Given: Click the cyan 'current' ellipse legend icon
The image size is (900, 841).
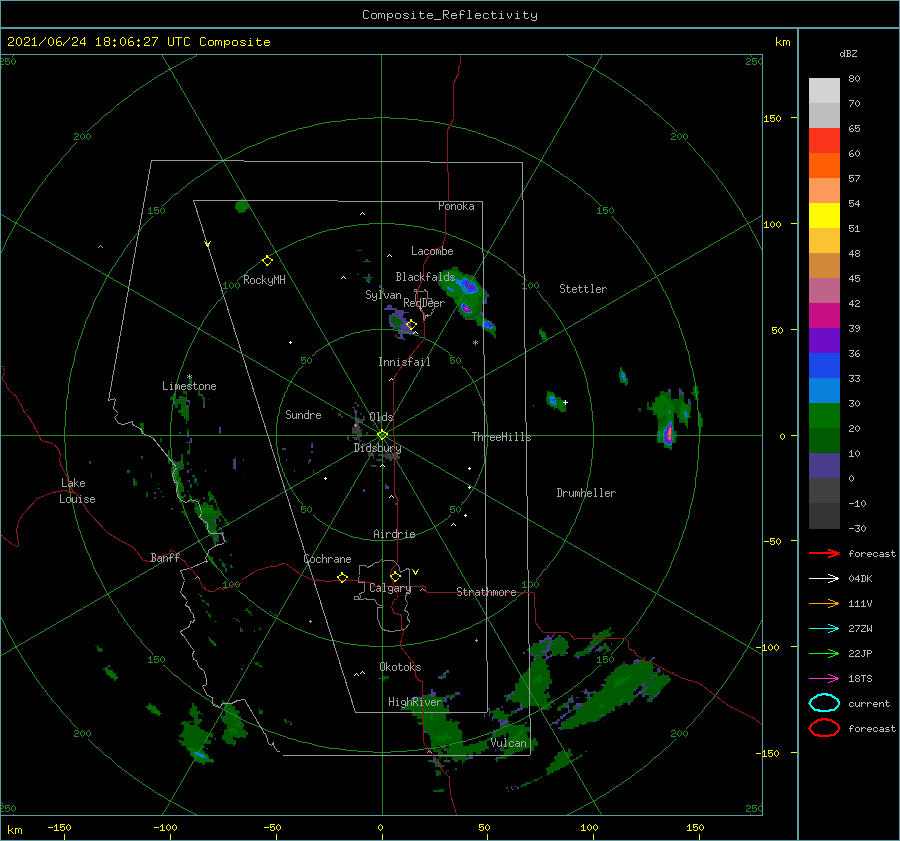Looking at the screenshot, I should coord(824,703).
